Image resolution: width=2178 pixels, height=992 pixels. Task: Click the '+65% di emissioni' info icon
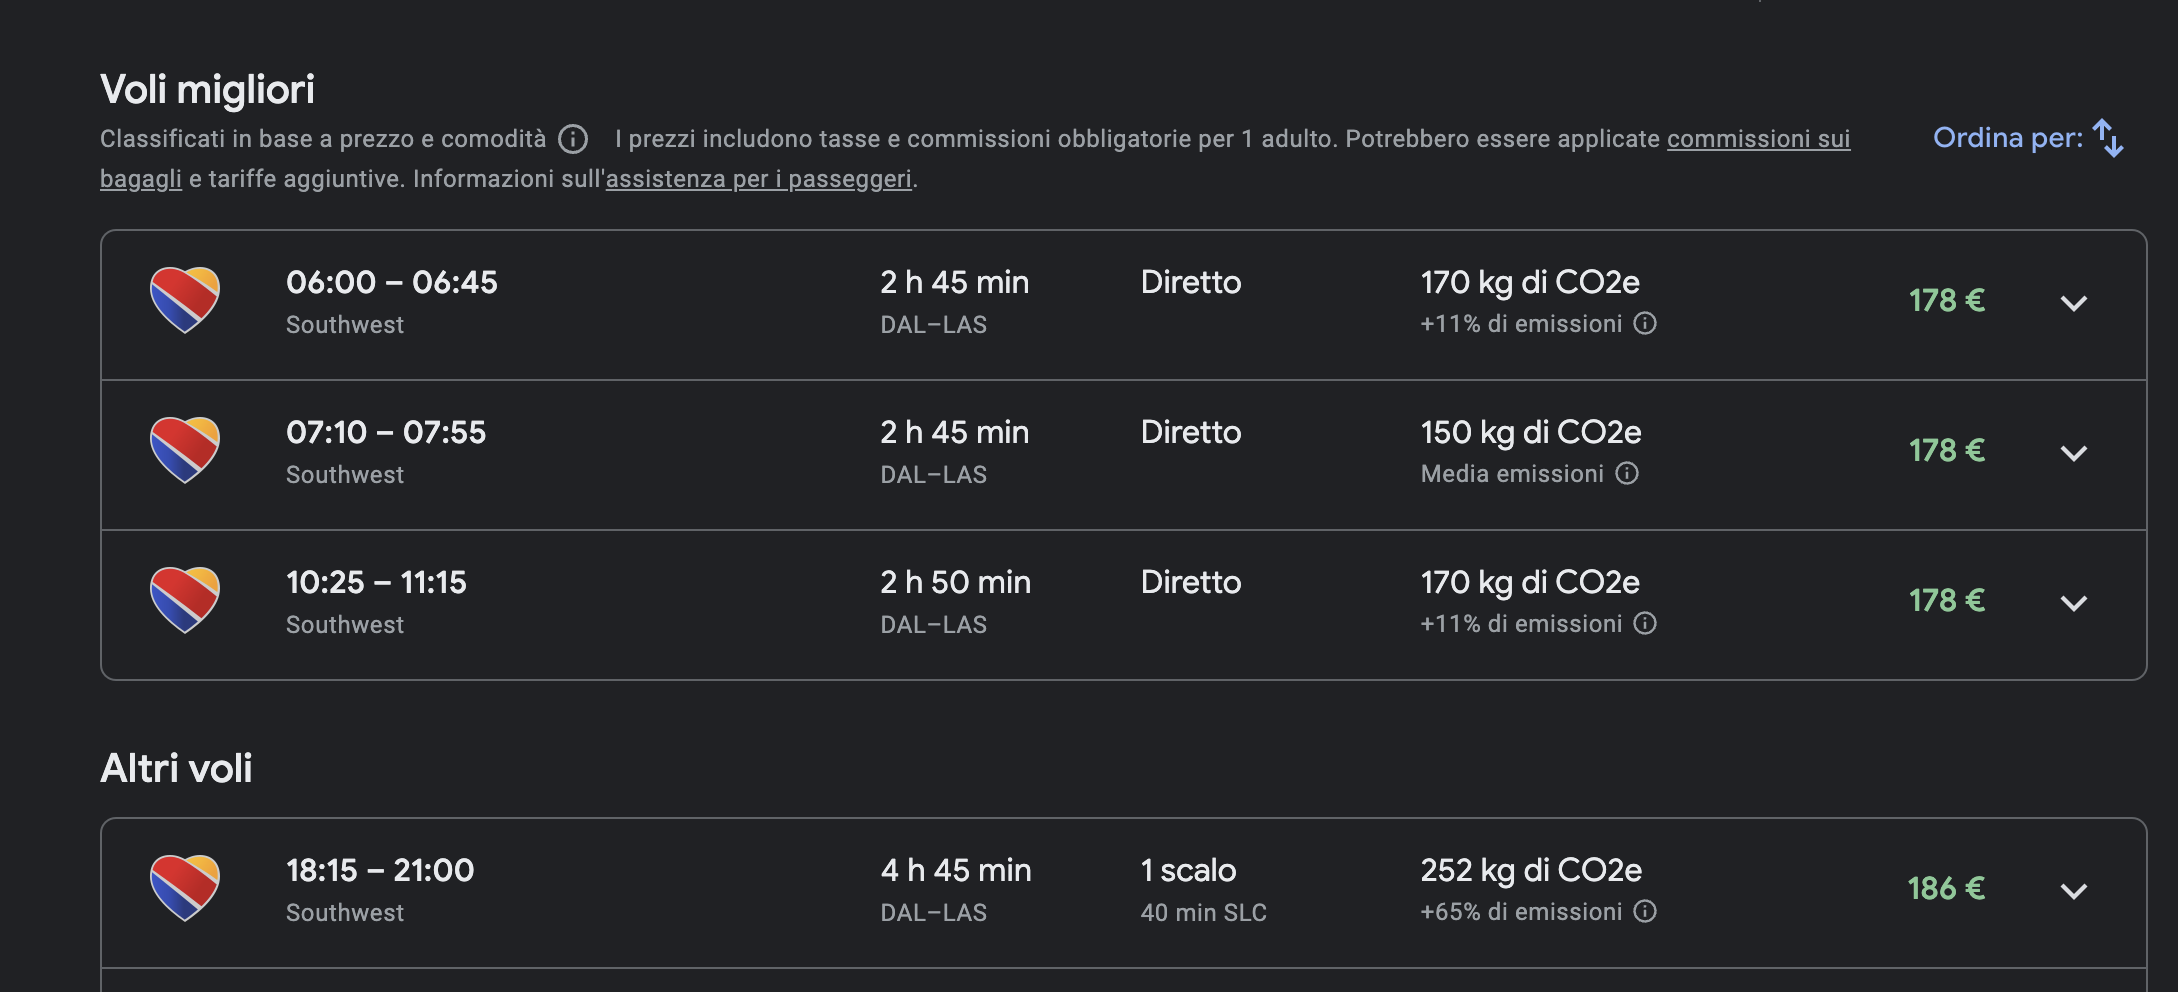(1645, 911)
